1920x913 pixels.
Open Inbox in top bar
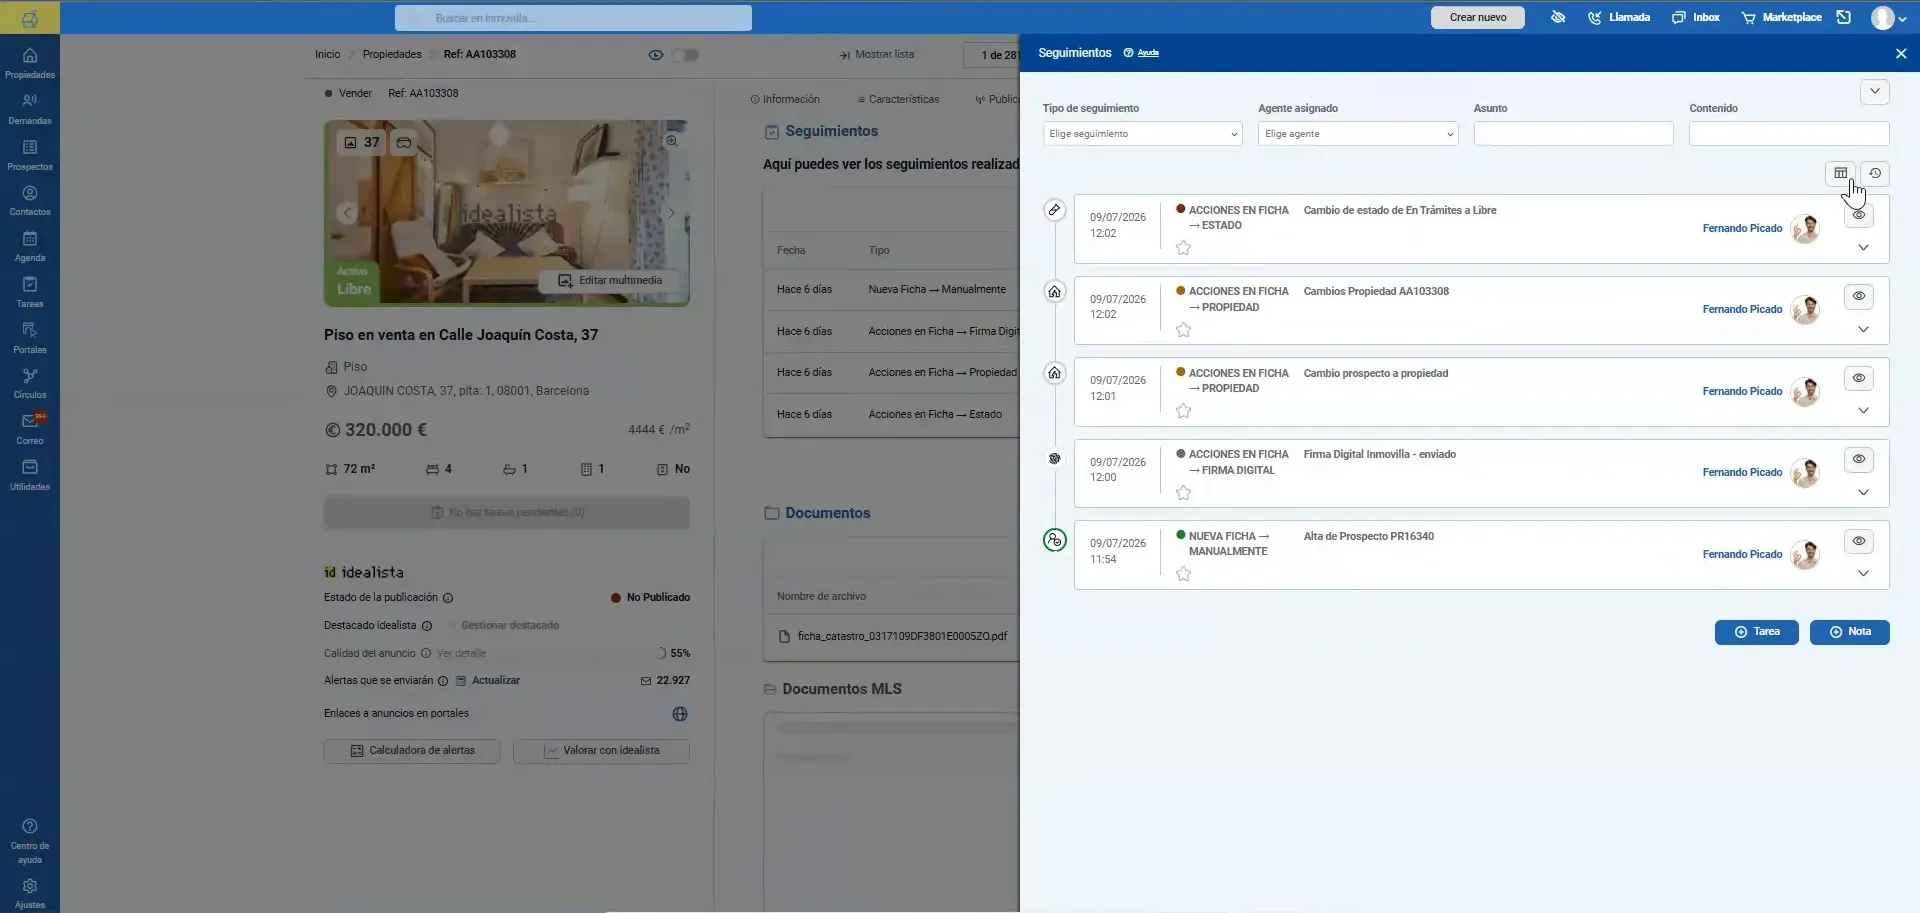pos(1696,17)
